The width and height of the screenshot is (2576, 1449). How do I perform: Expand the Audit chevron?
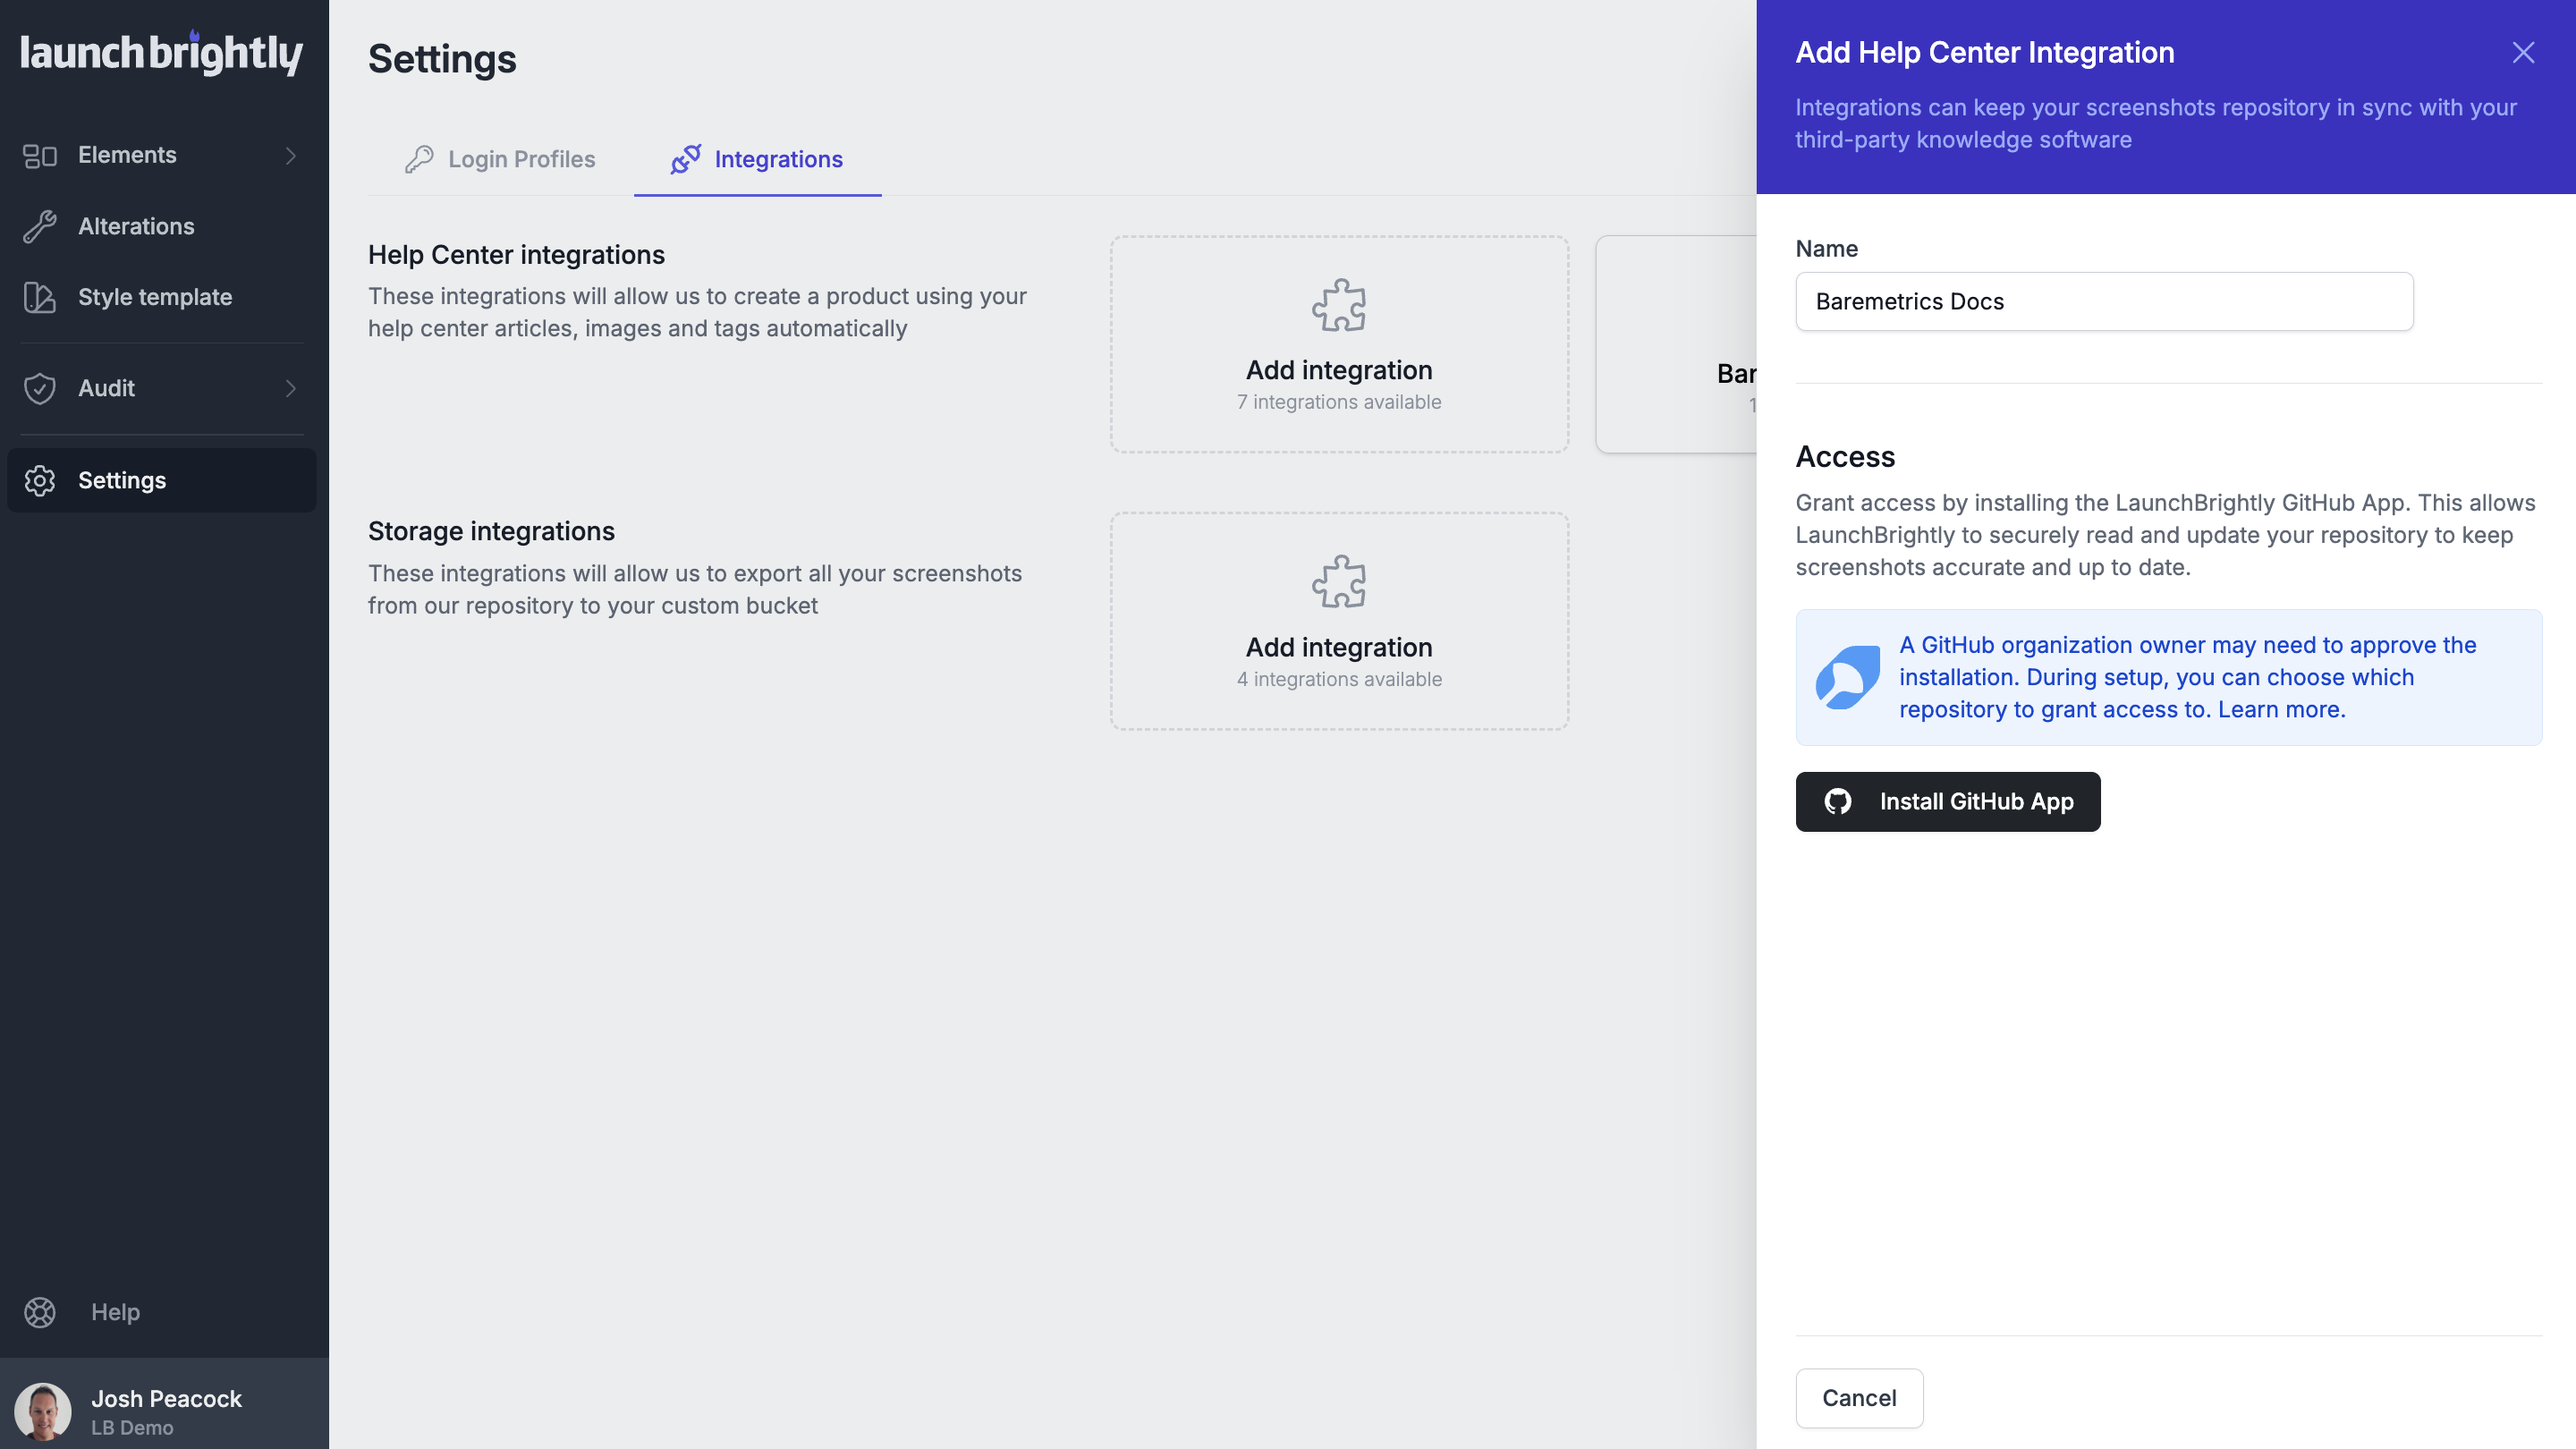(x=291, y=388)
